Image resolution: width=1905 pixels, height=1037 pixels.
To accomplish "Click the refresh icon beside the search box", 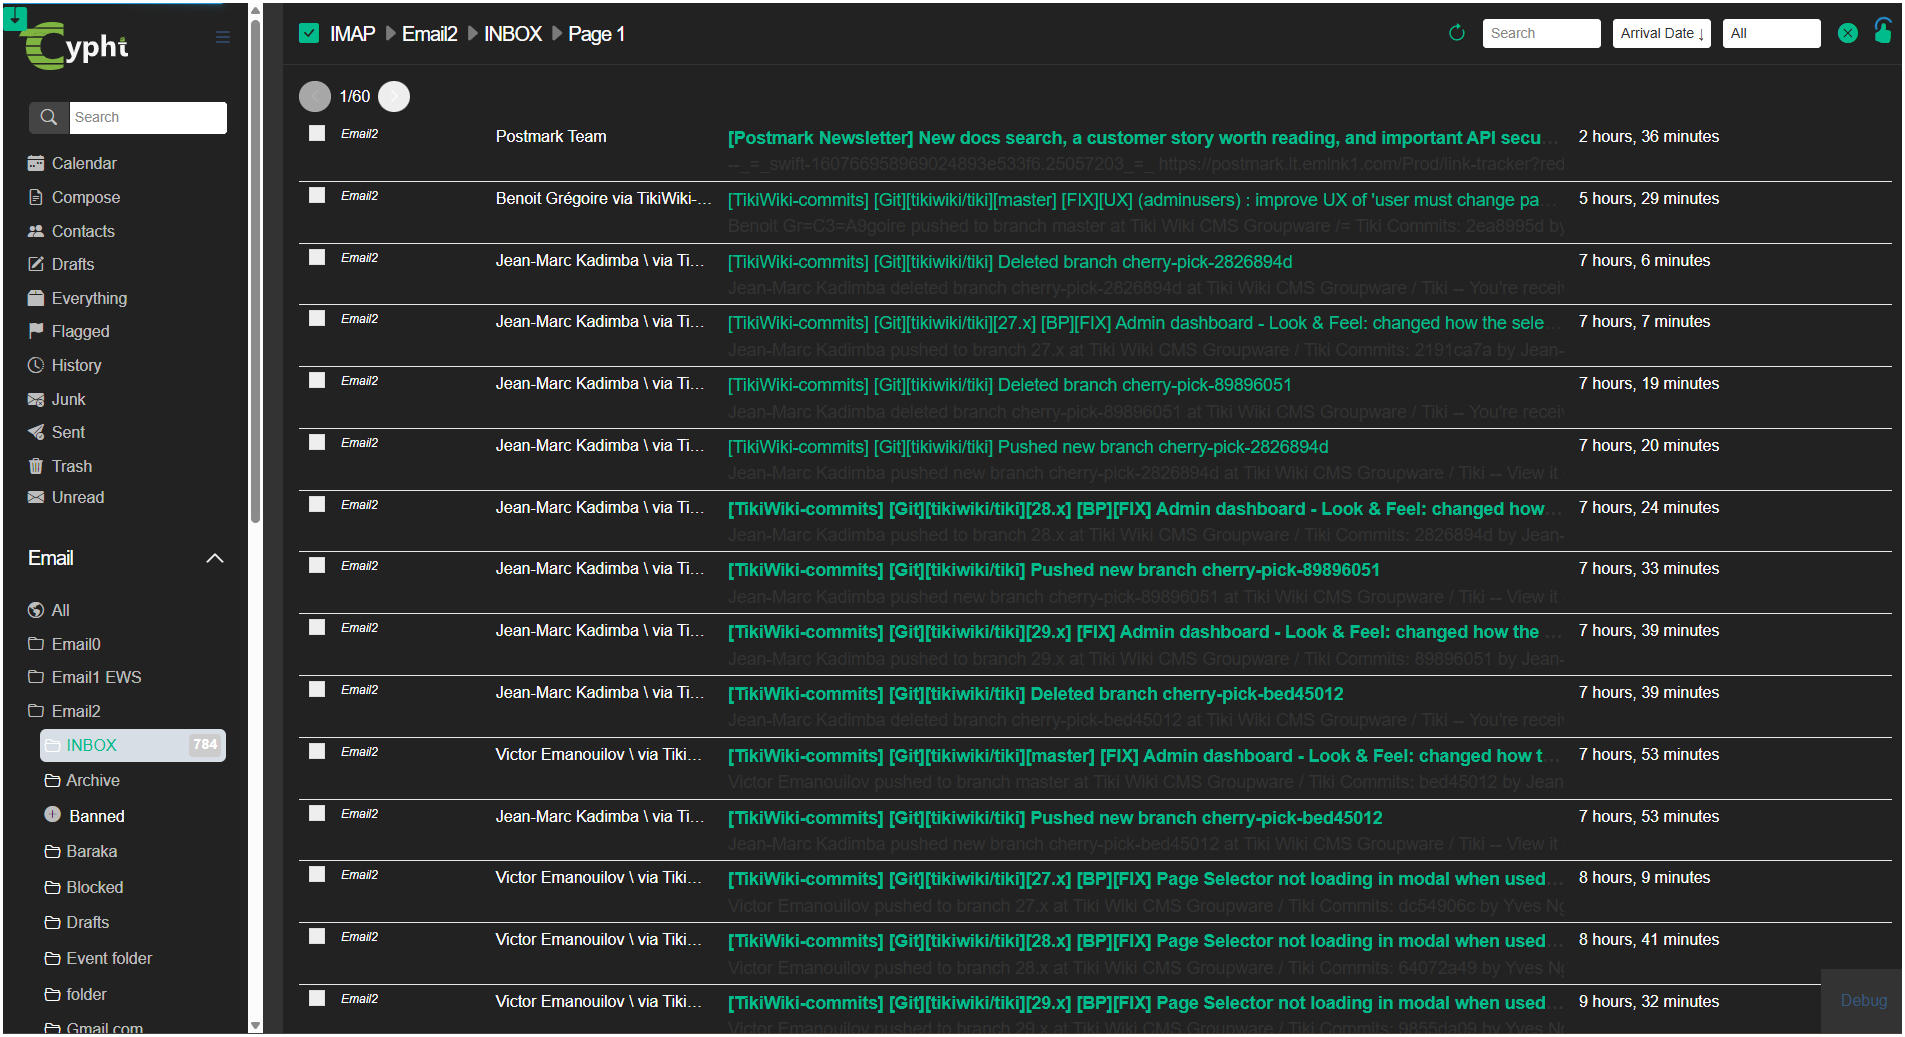I will point(1456,33).
